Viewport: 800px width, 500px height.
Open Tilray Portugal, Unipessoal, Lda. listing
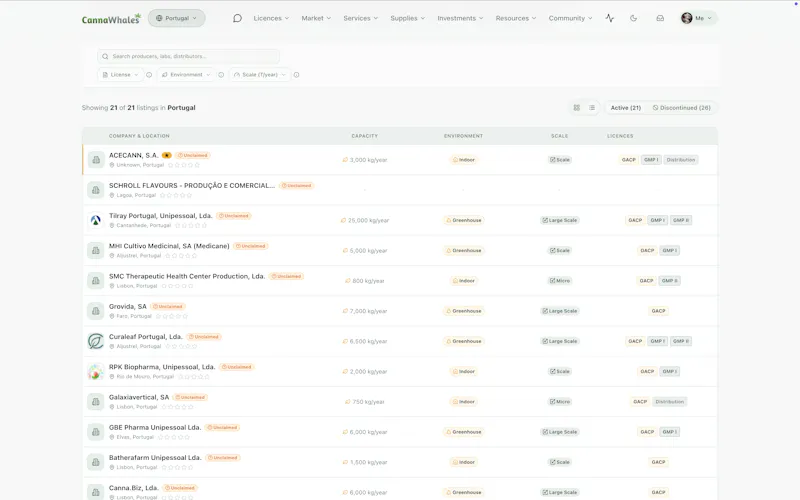pyautogui.click(x=160, y=216)
